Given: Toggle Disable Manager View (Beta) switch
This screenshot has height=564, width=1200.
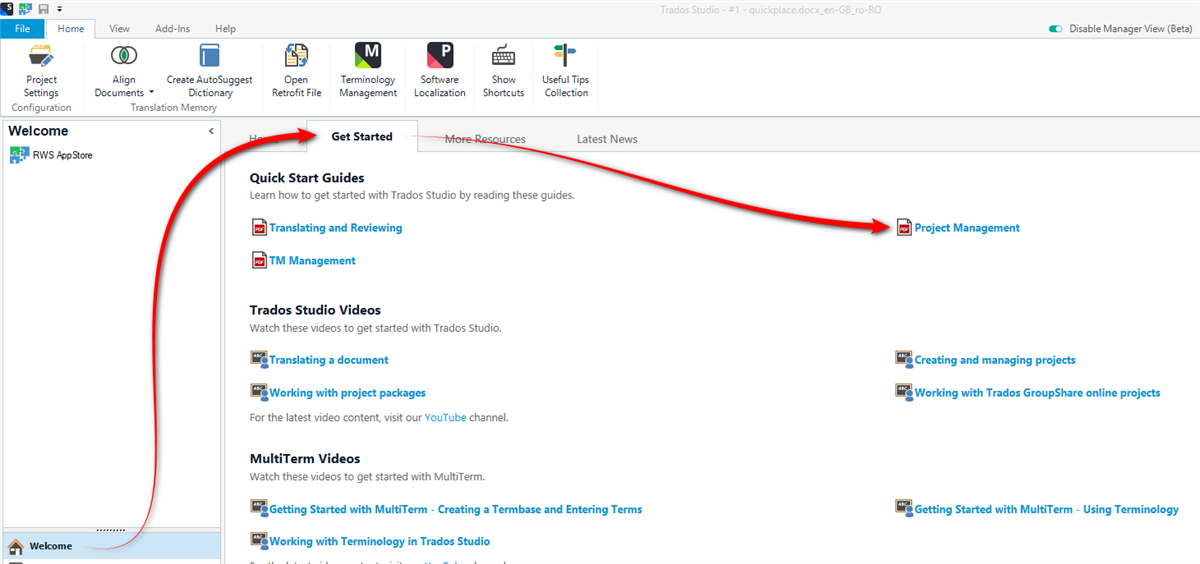Looking at the screenshot, I should [1055, 29].
